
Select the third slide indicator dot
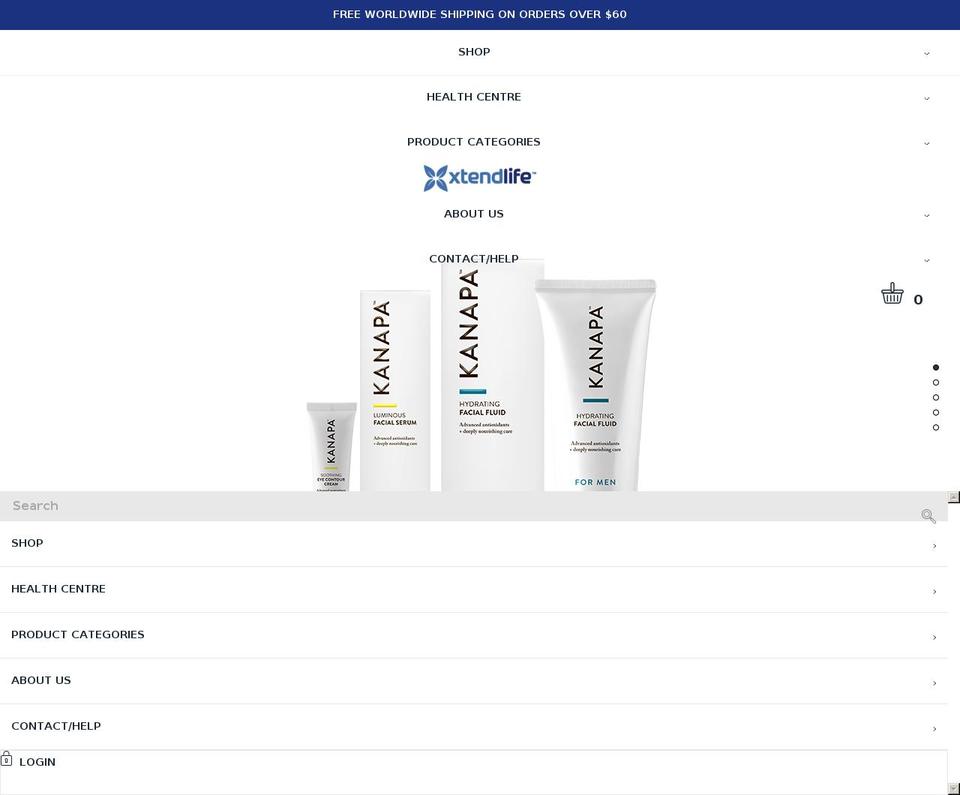[x=936, y=398]
